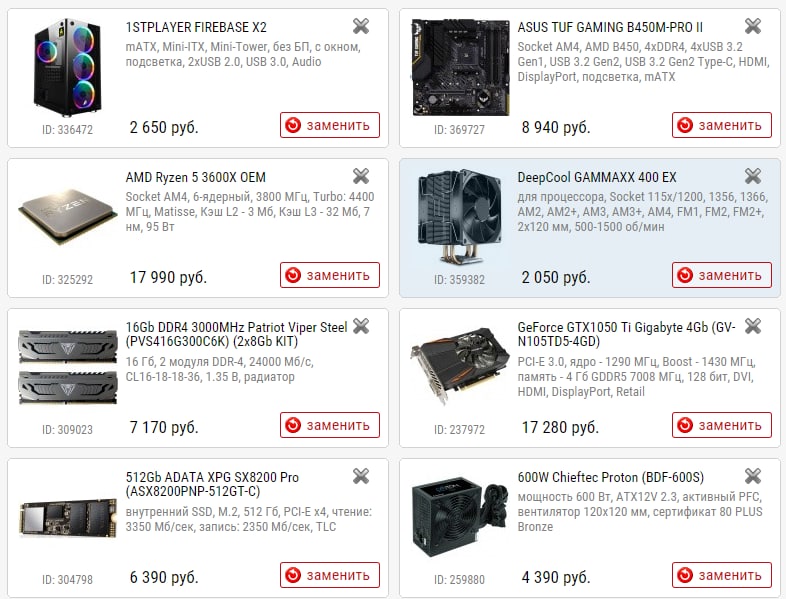Replace the 1STPLAYER FIREBASE X2 case
The image size is (786, 599).
coord(330,125)
